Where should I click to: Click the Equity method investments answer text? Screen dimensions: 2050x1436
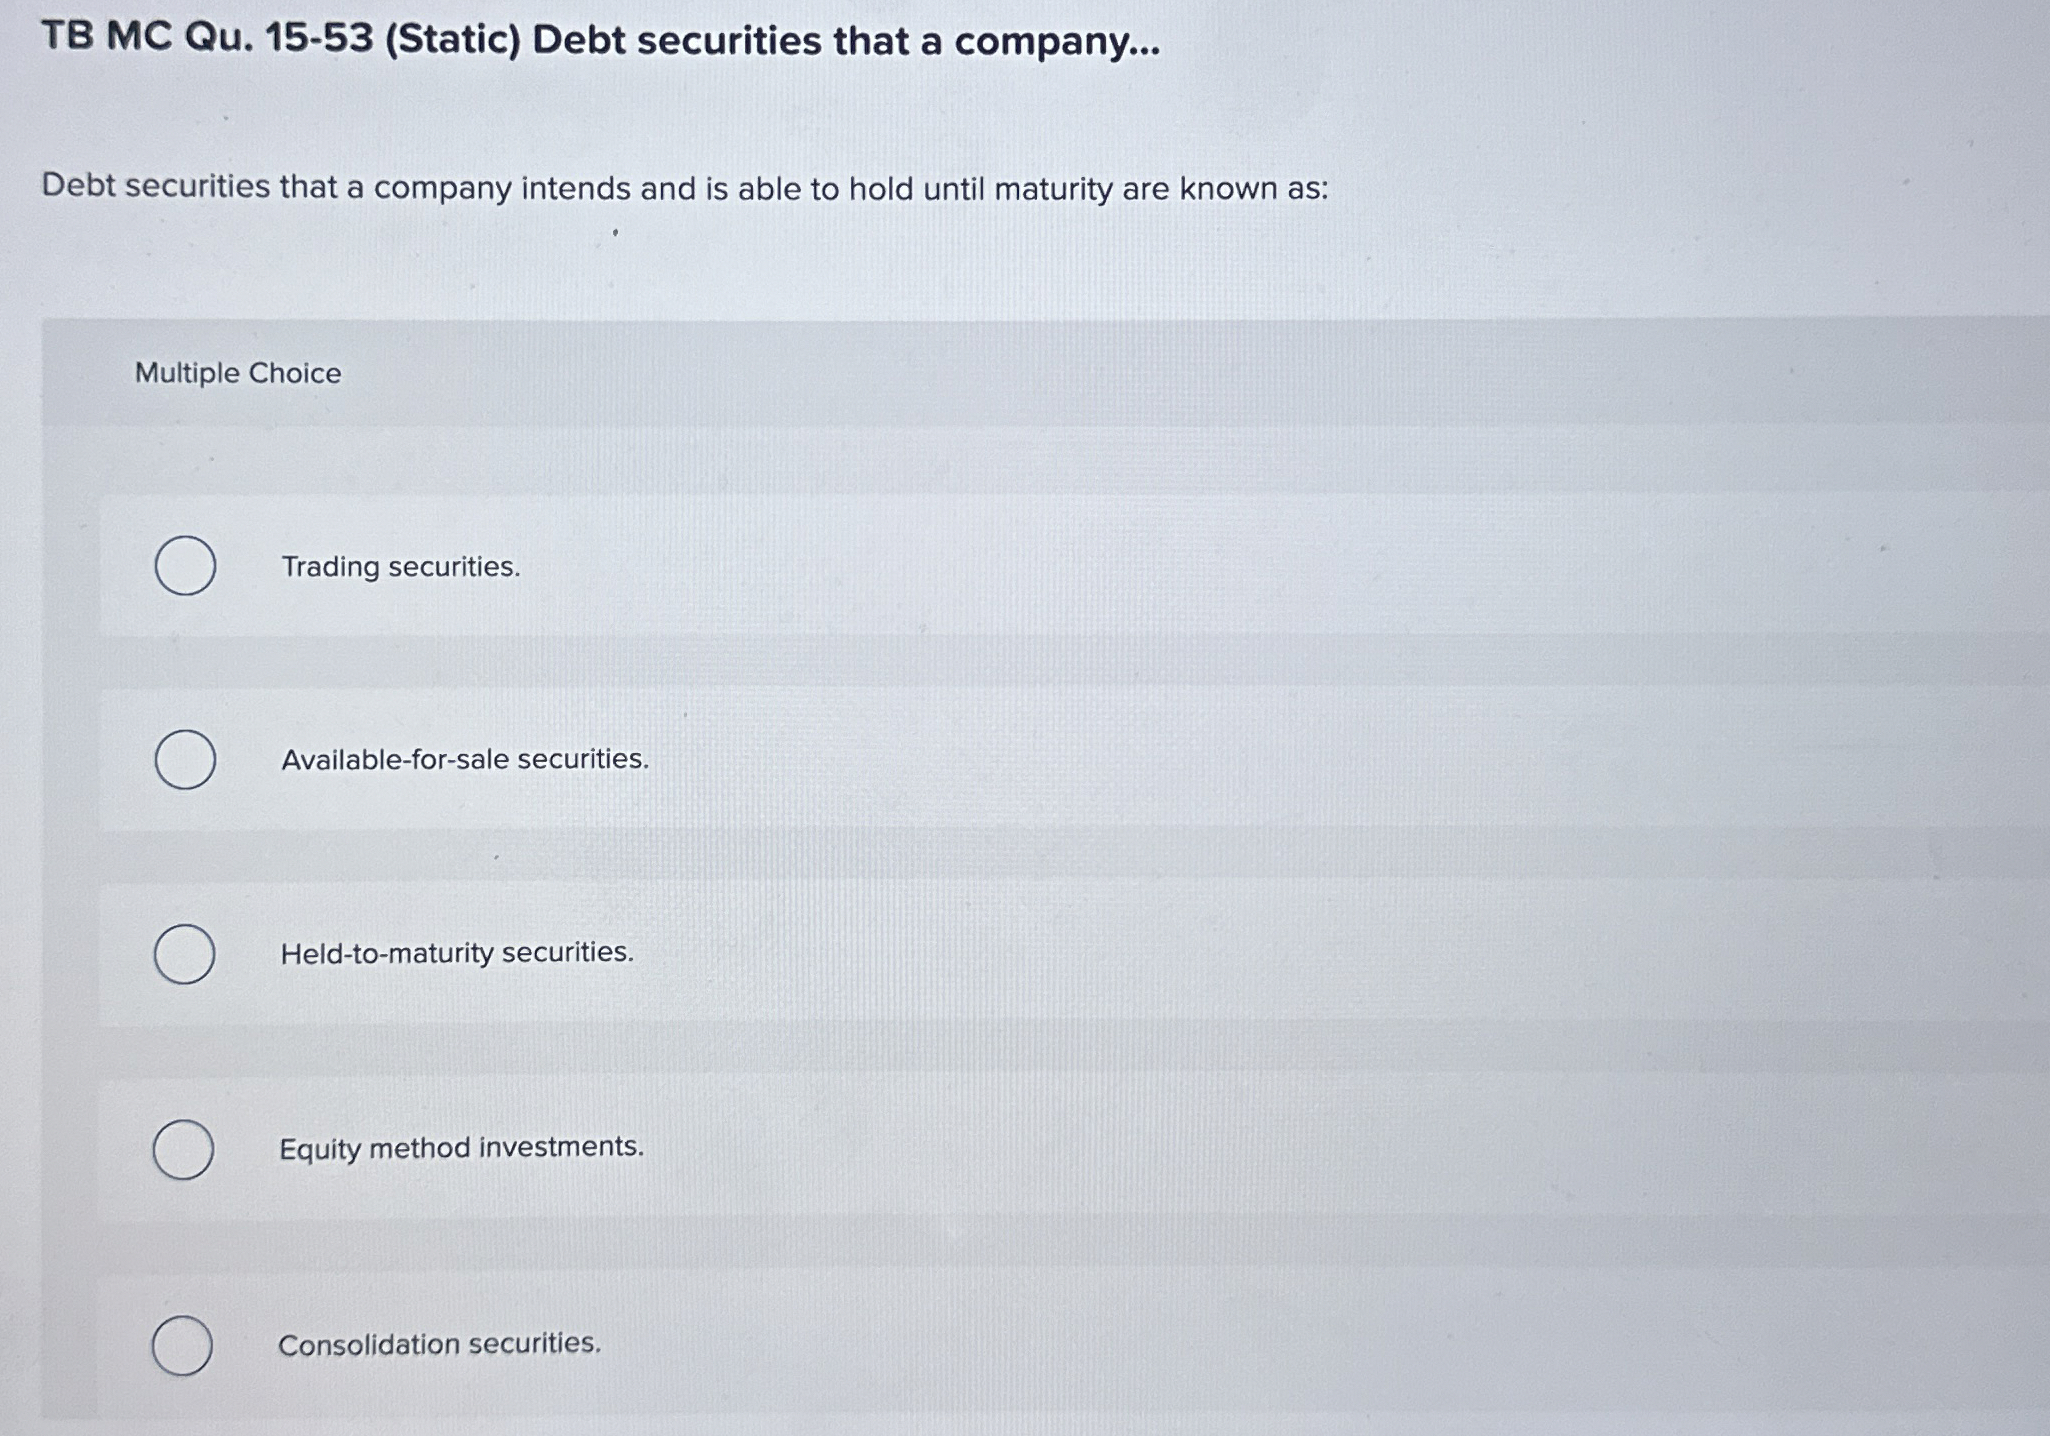coord(461,1148)
